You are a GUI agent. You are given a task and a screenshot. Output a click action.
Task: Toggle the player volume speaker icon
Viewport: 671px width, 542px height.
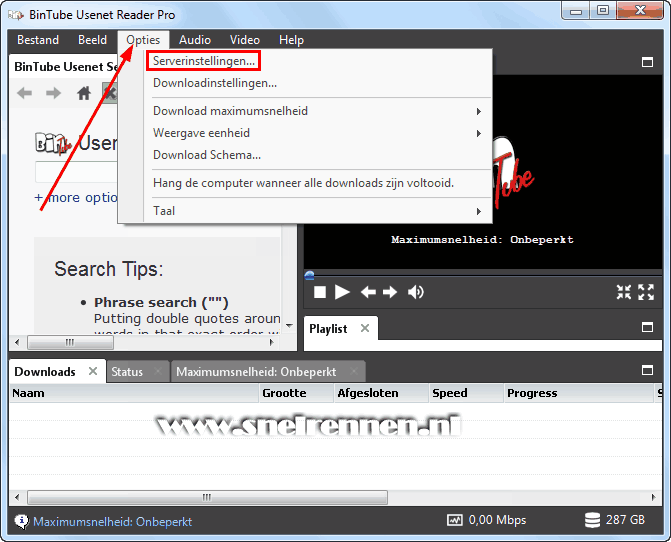(x=416, y=292)
